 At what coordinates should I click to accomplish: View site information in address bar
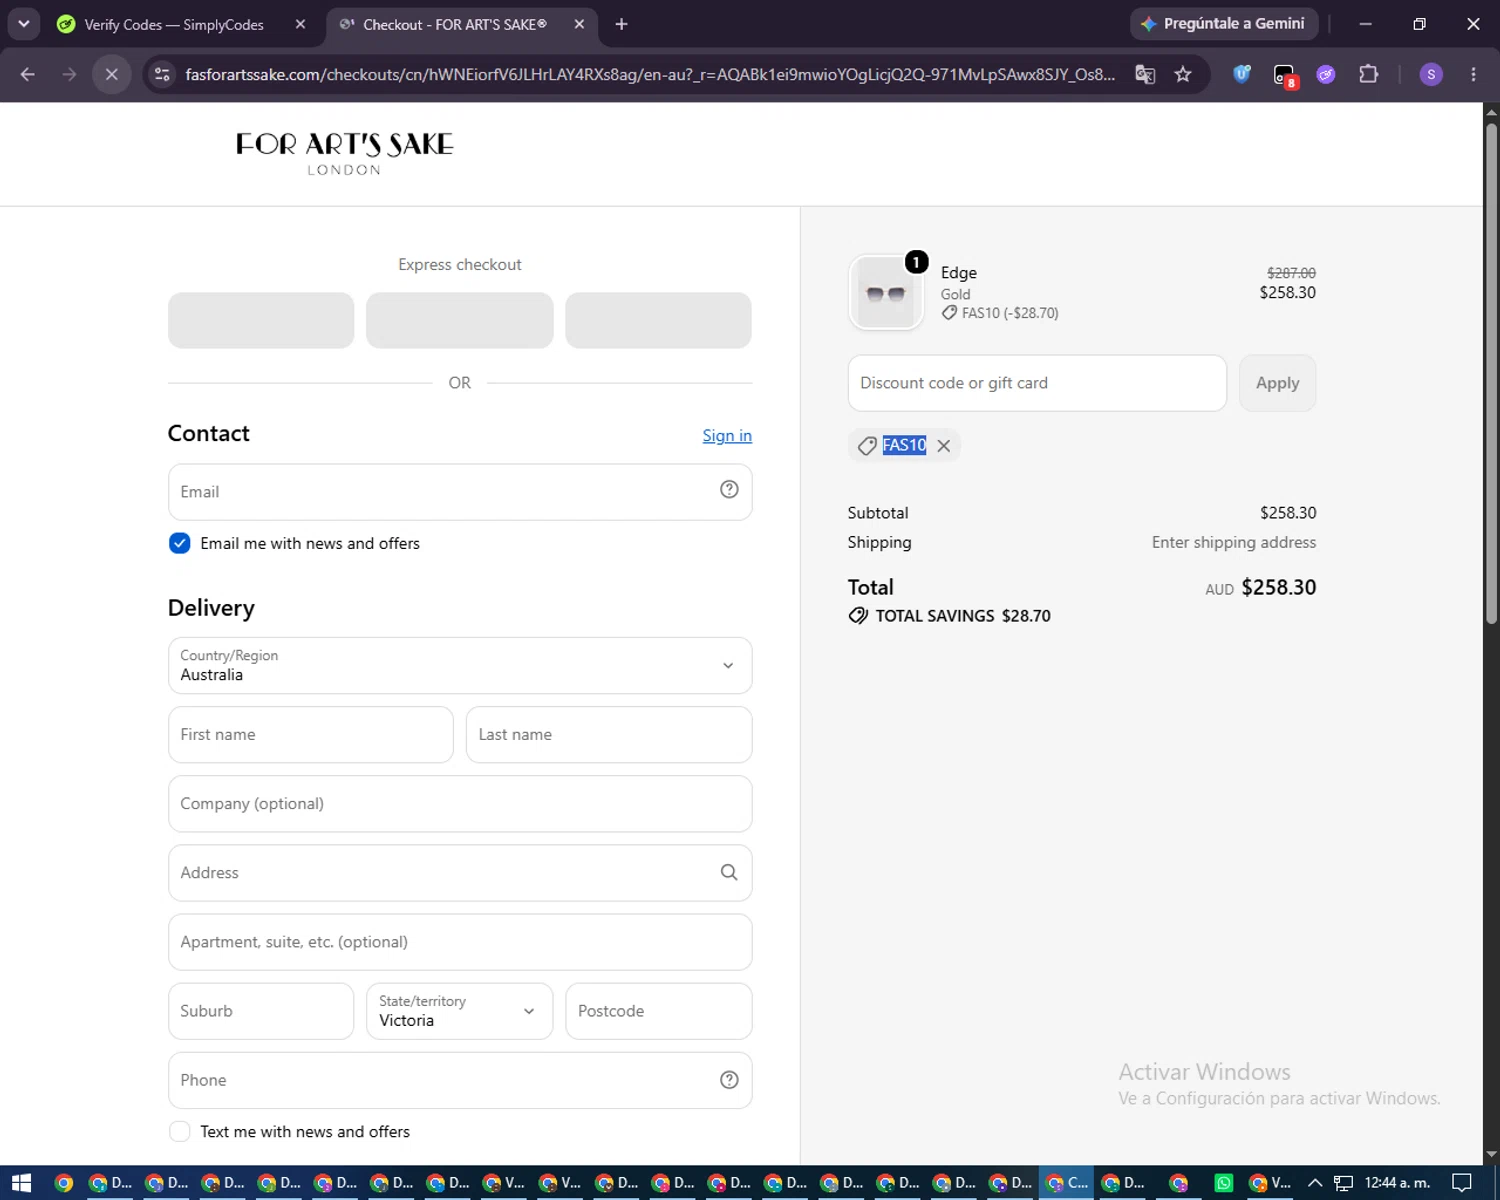tap(162, 74)
